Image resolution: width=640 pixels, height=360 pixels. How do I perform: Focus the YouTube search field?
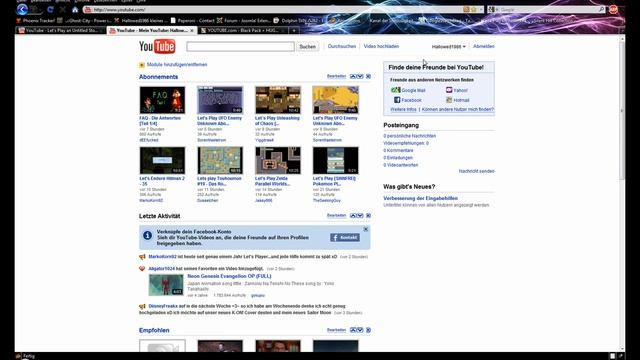240,47
